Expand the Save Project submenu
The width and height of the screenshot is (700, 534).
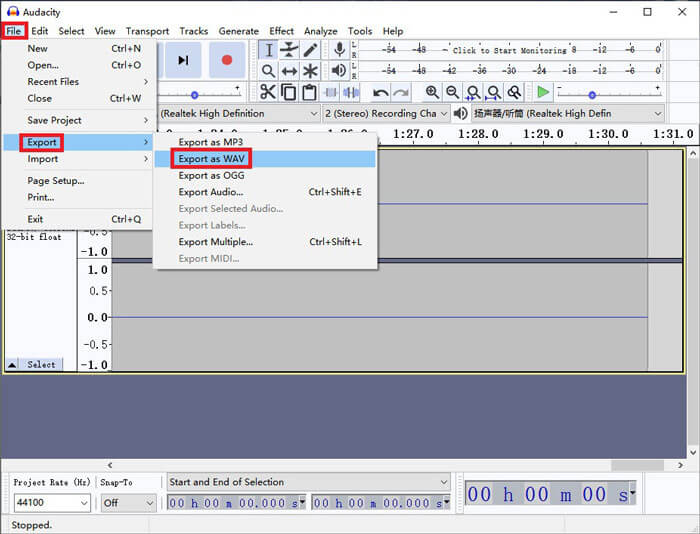(x=79, y=120)
